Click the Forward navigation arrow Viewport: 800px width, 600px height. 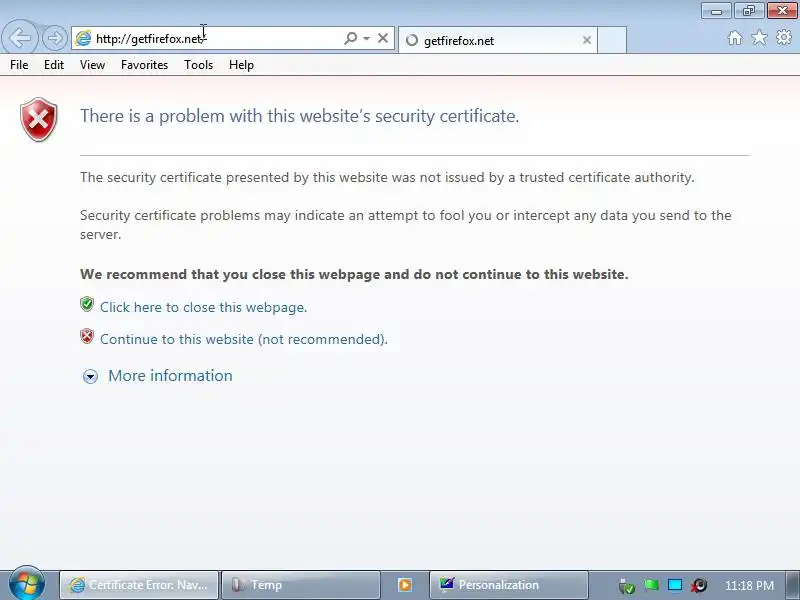point(54,38)
